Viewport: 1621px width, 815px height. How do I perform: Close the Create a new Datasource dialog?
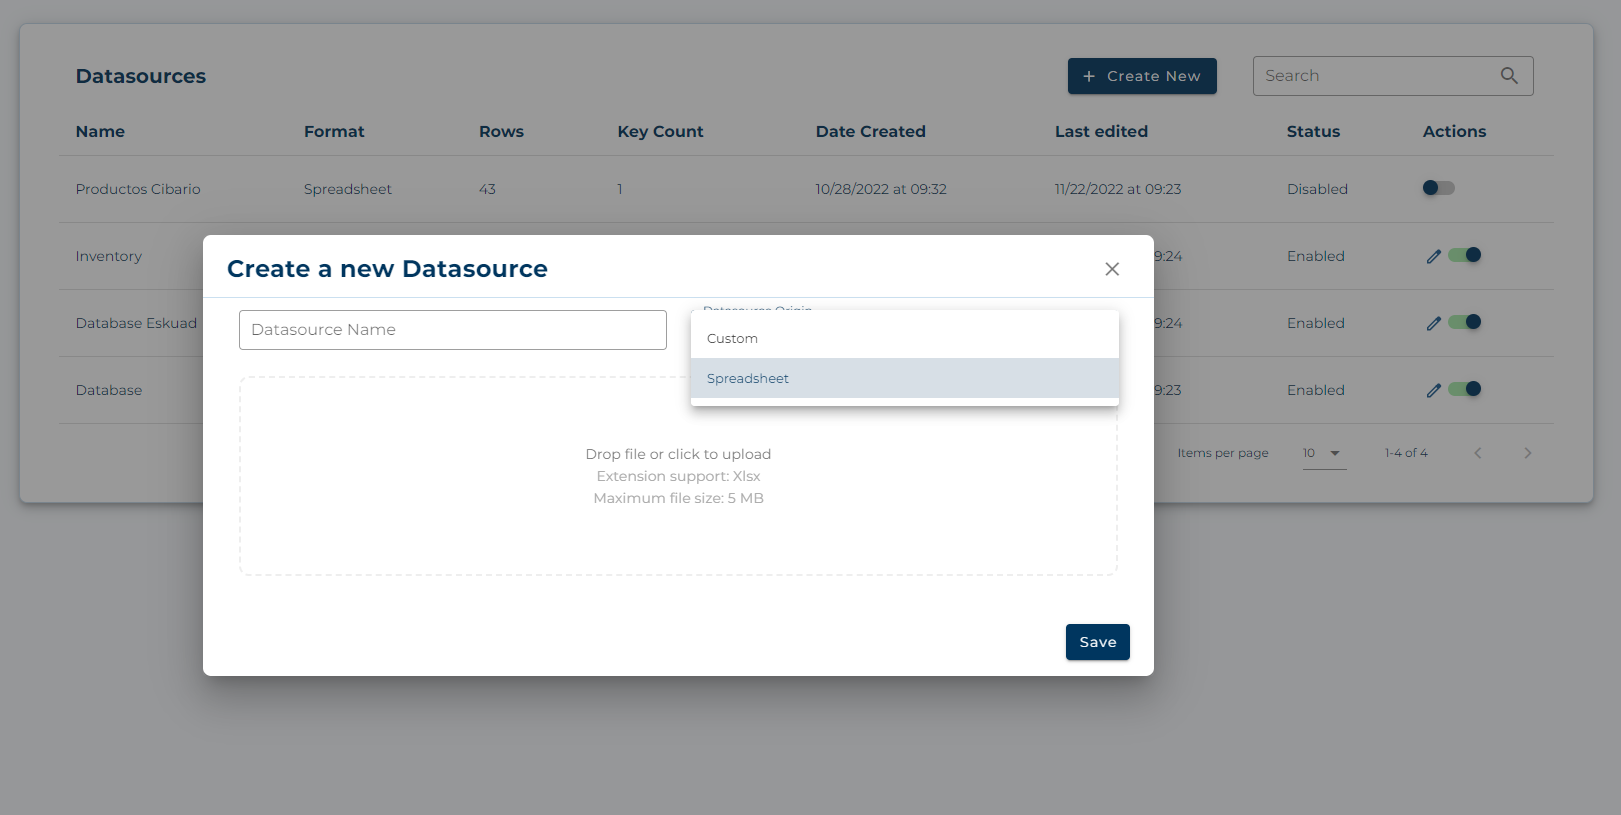click(1111, 269)
